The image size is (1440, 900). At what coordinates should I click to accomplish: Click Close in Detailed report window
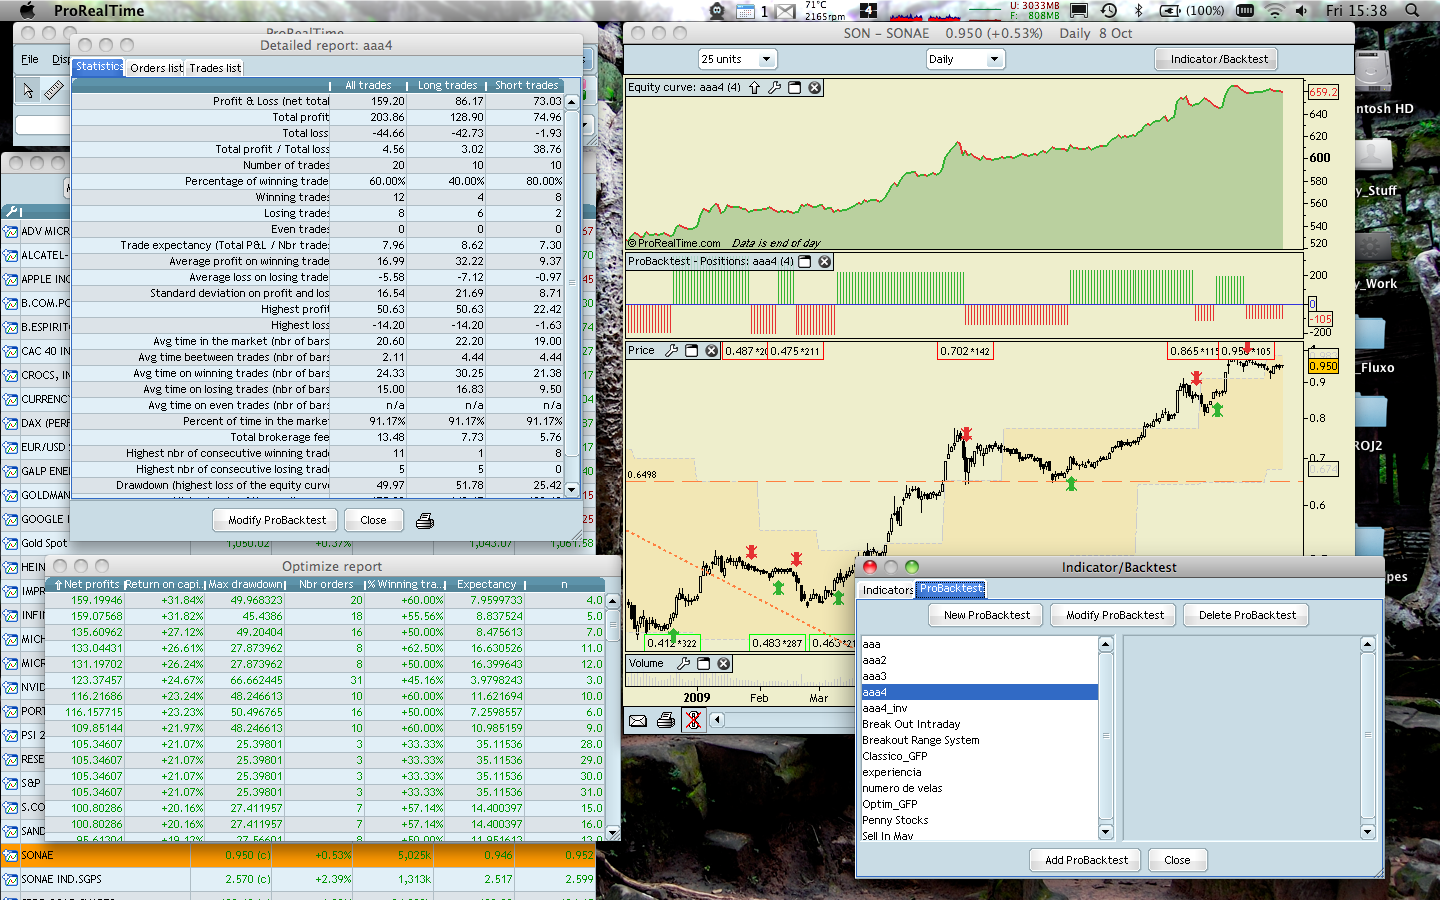(373, 520)
